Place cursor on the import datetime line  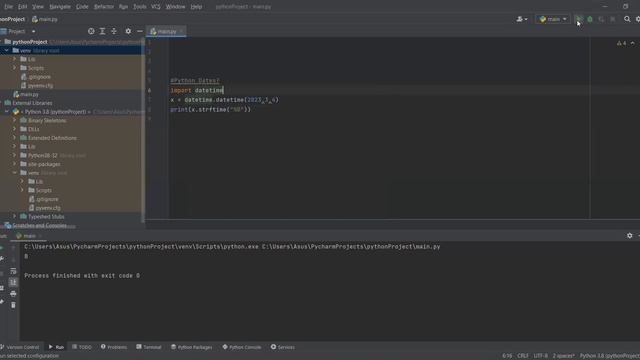[197, 90]
